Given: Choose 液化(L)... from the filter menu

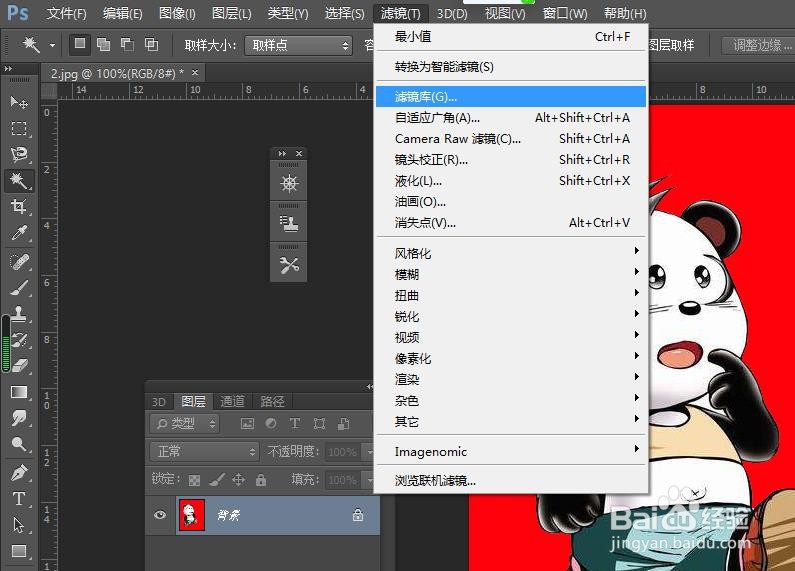Looking at the screenshot, I should click(x=511, y=181).
